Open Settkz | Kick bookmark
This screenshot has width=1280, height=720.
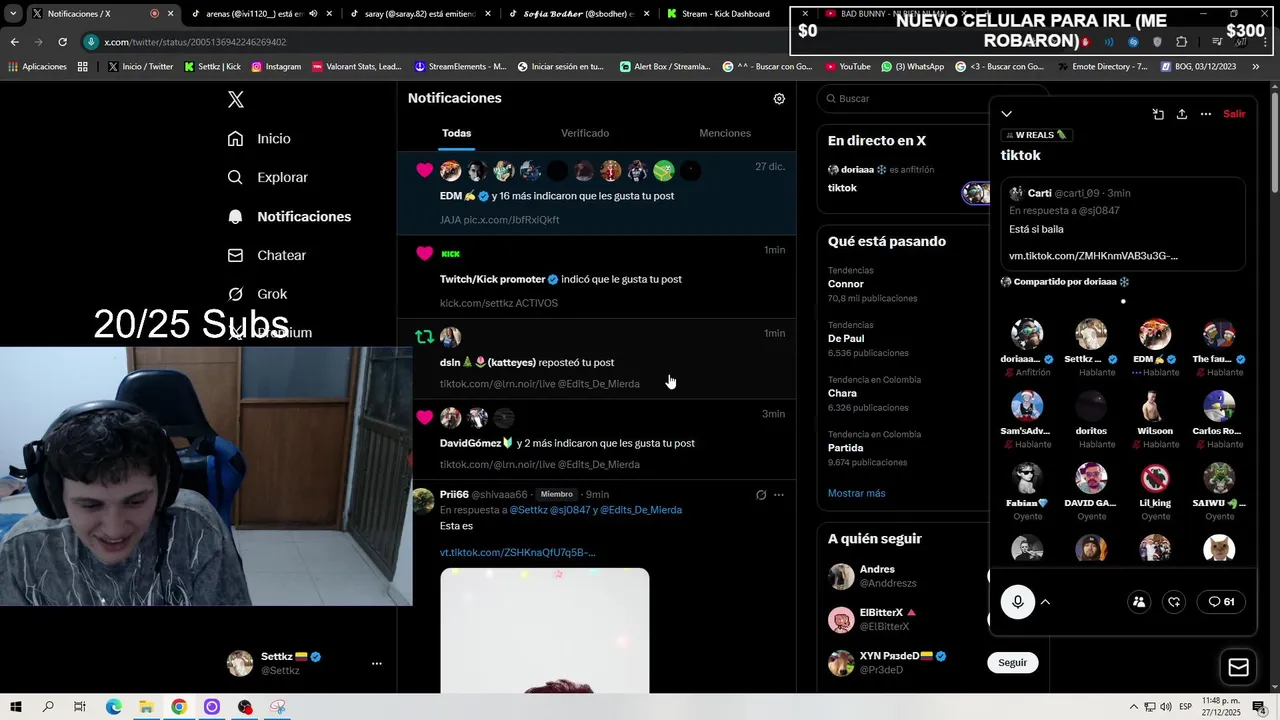click(x=213, y=67)
